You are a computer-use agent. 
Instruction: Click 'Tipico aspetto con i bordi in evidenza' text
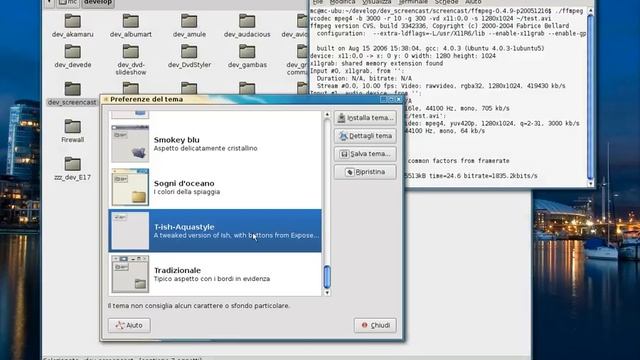tap(212, 279)
